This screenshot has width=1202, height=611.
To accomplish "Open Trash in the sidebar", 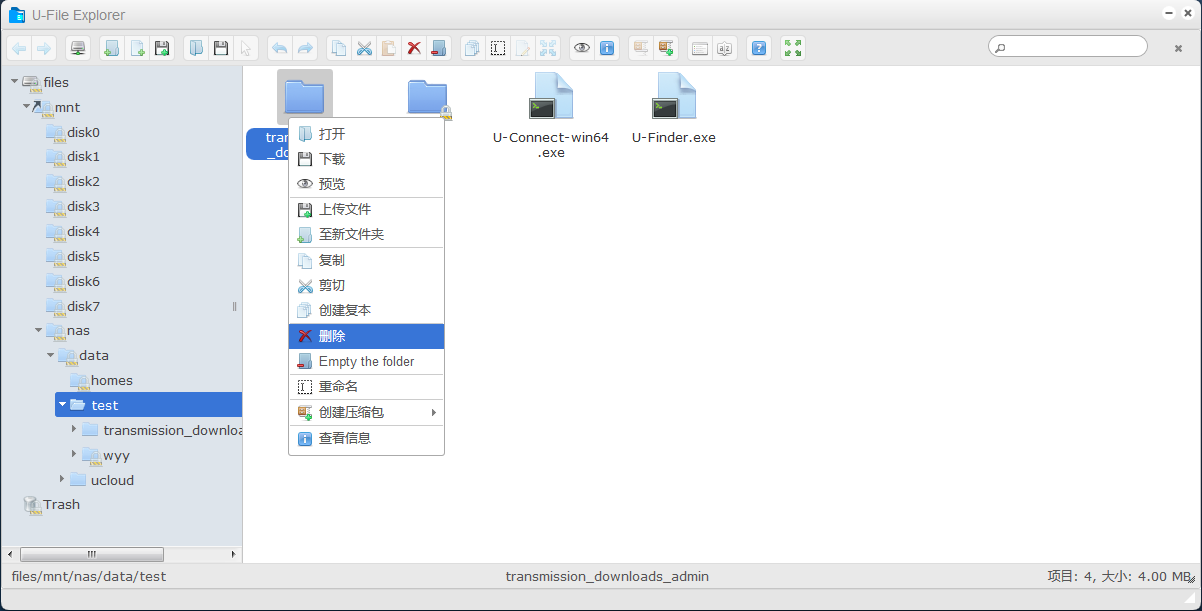I will pos(61,504).
